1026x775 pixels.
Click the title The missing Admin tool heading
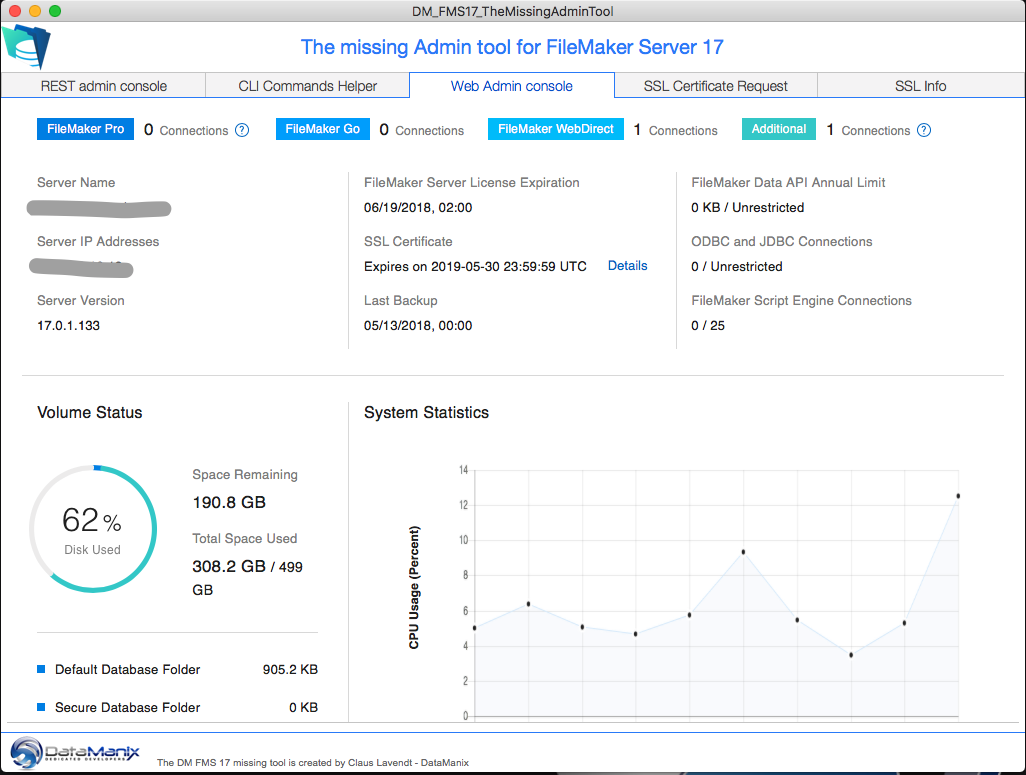(x=512, y=47)
